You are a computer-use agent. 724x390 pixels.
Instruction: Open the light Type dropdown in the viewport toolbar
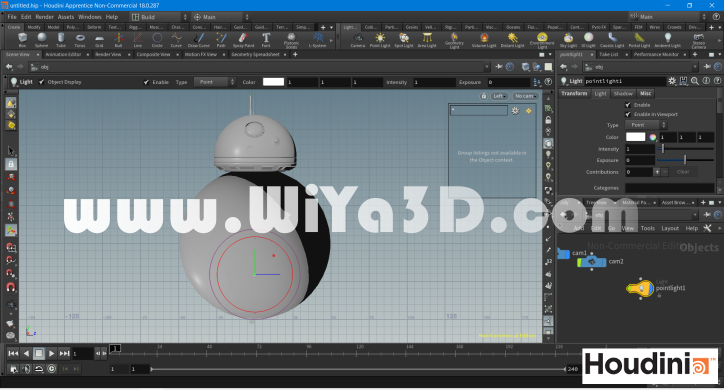click(x=214, y=82)
